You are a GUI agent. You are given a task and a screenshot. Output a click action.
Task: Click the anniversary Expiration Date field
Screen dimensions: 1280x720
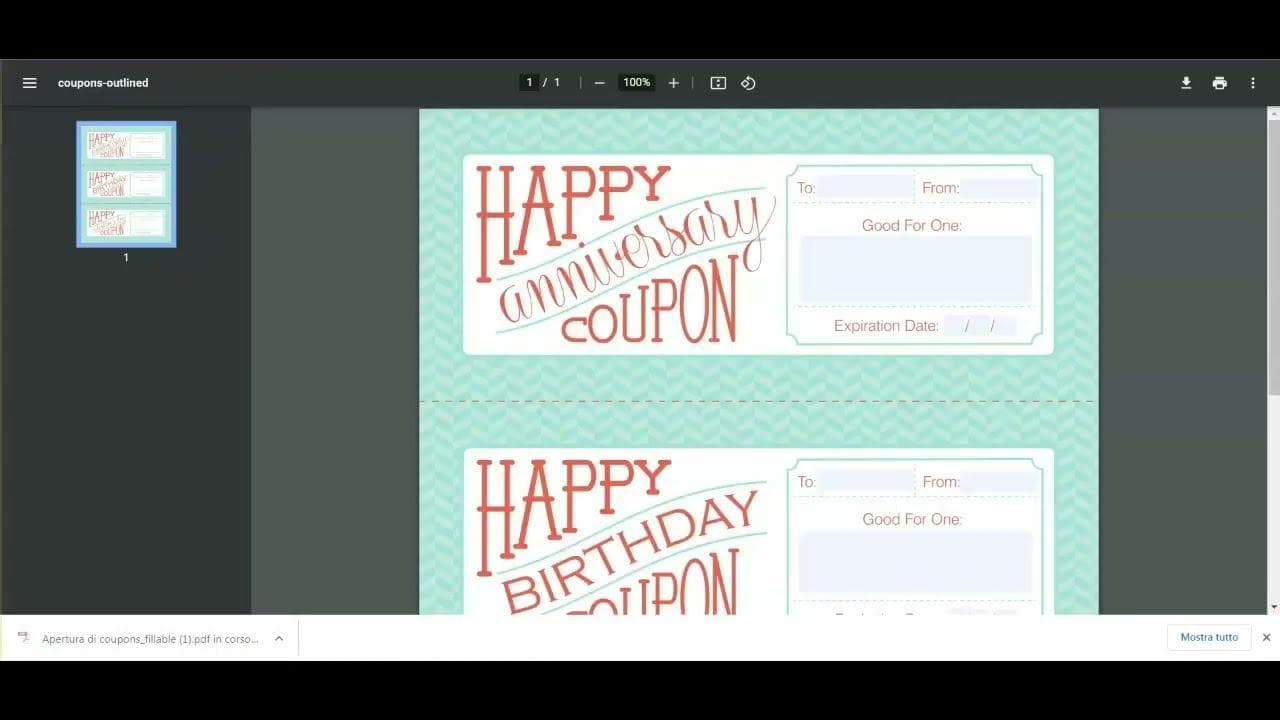point(980,326)
